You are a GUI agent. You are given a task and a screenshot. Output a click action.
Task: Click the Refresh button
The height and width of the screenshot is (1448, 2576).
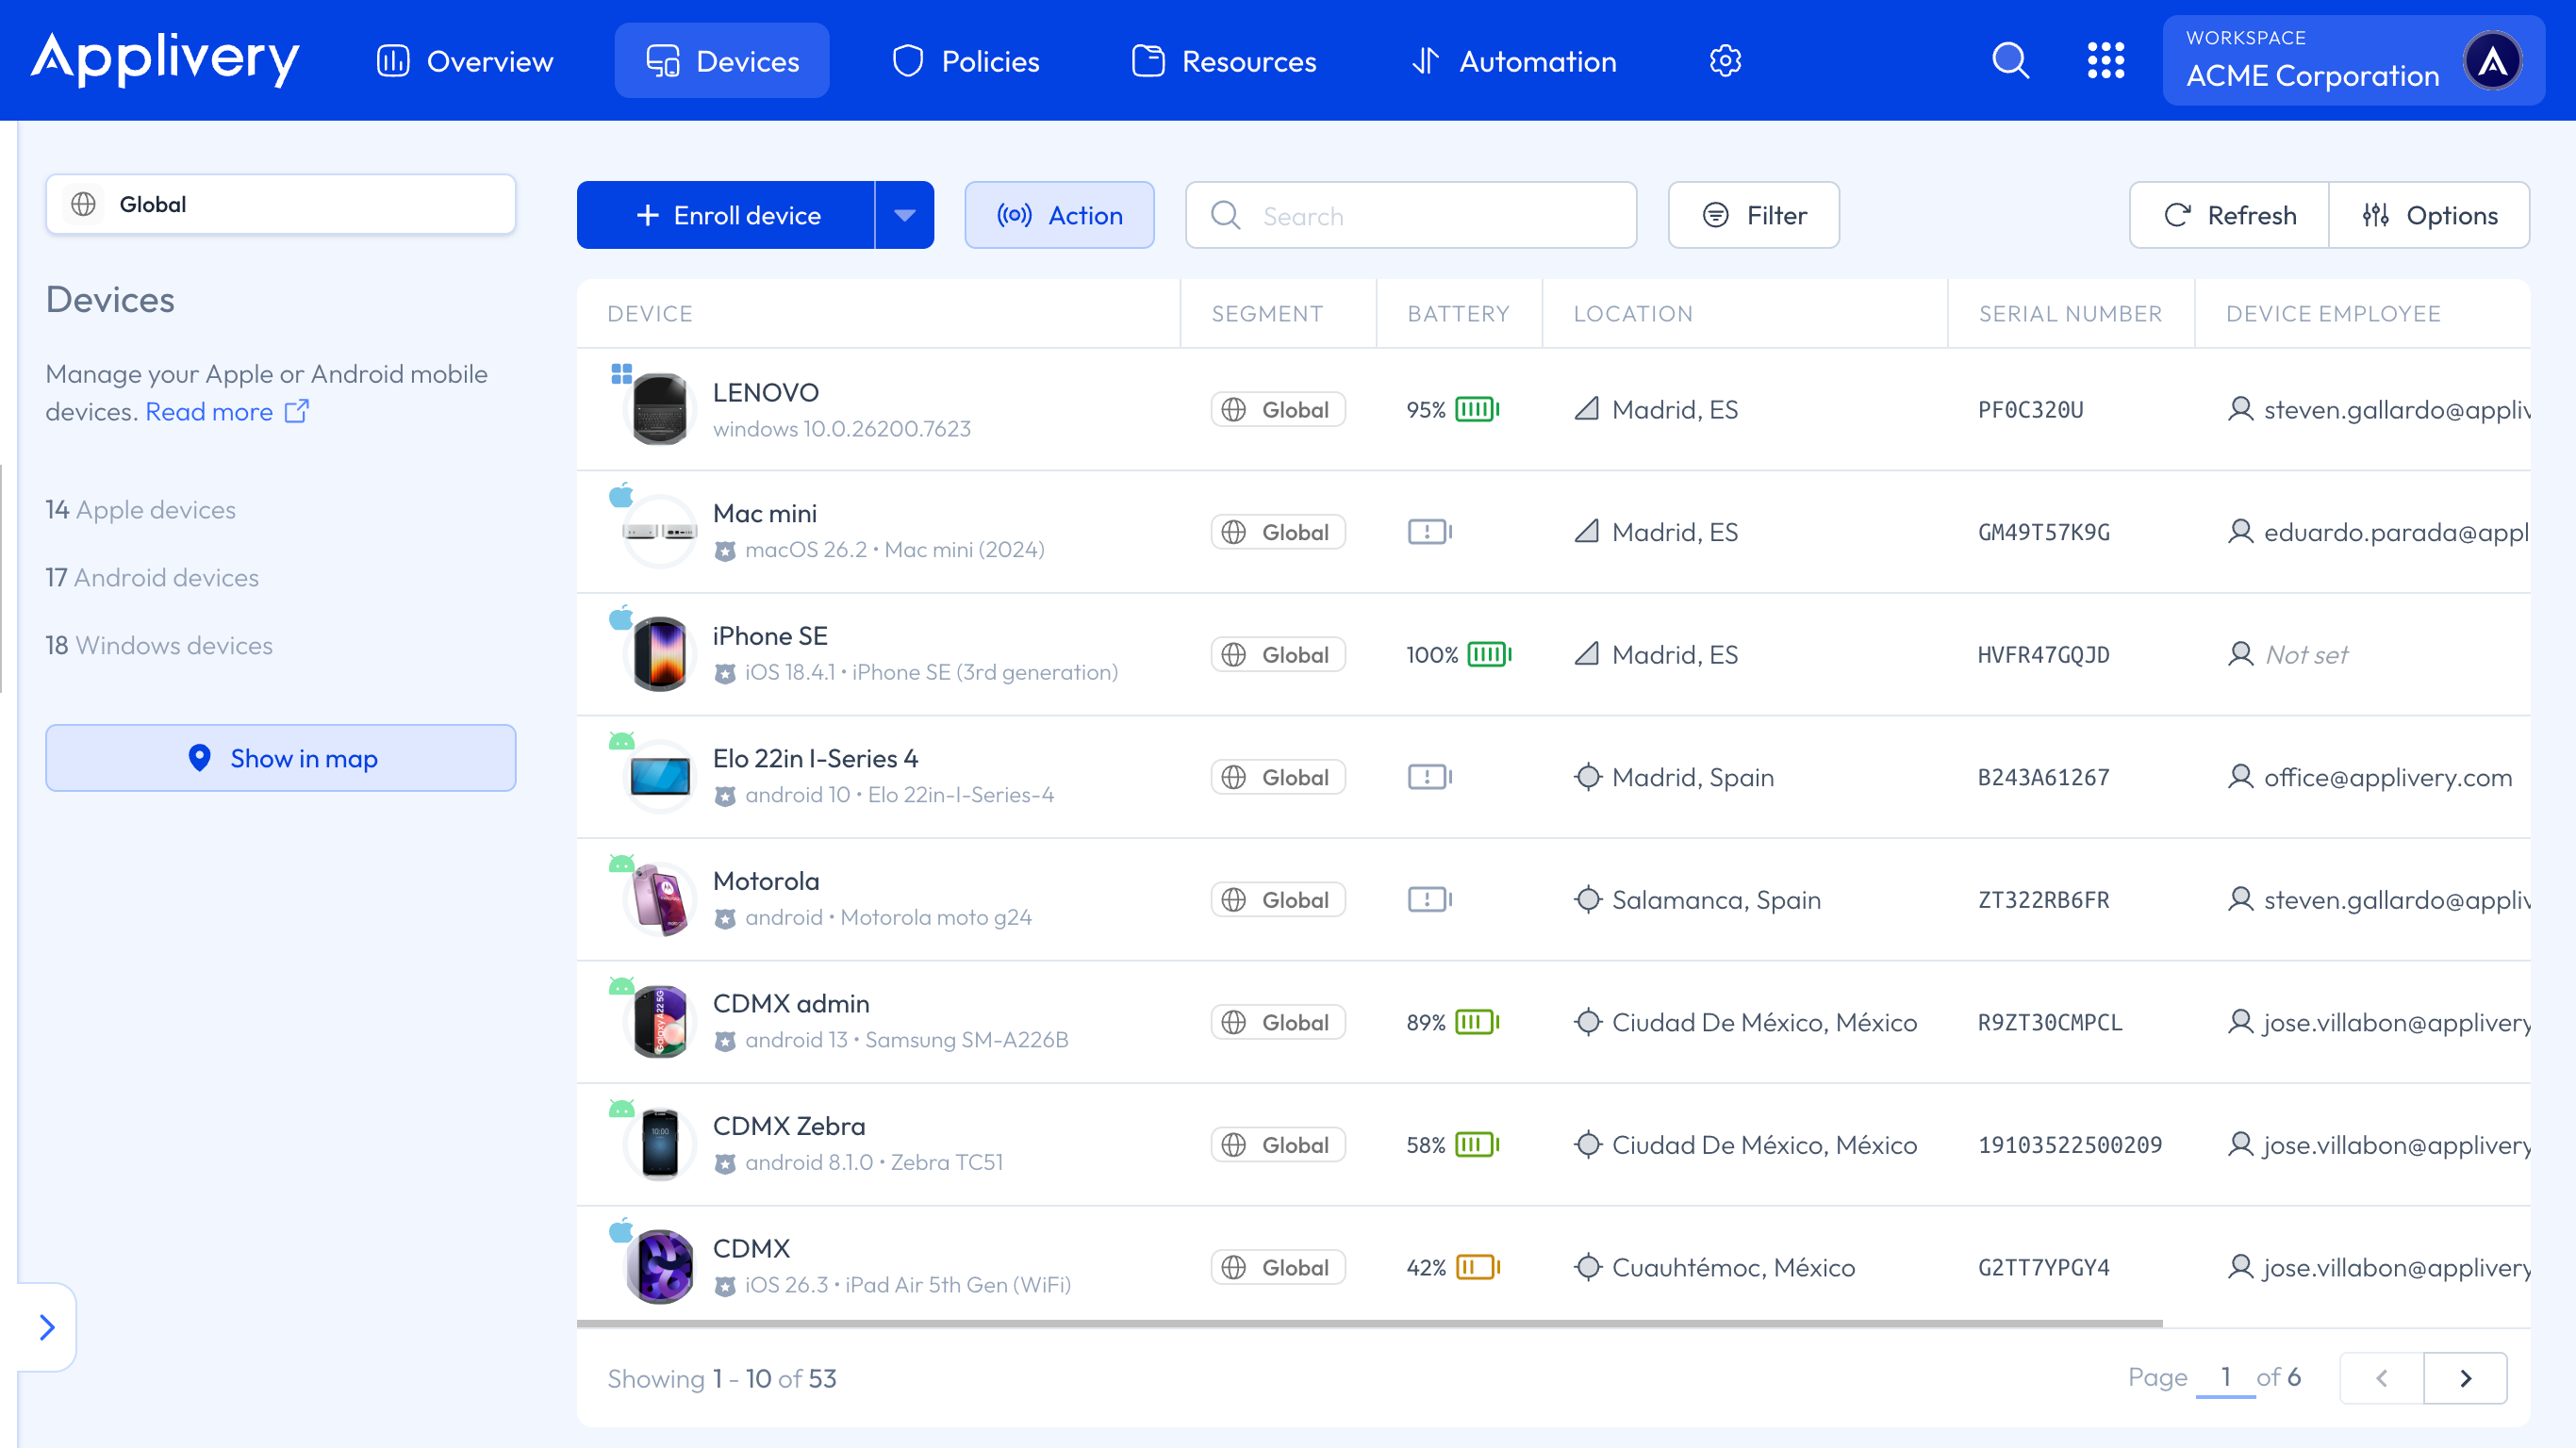pos(2230,215)
